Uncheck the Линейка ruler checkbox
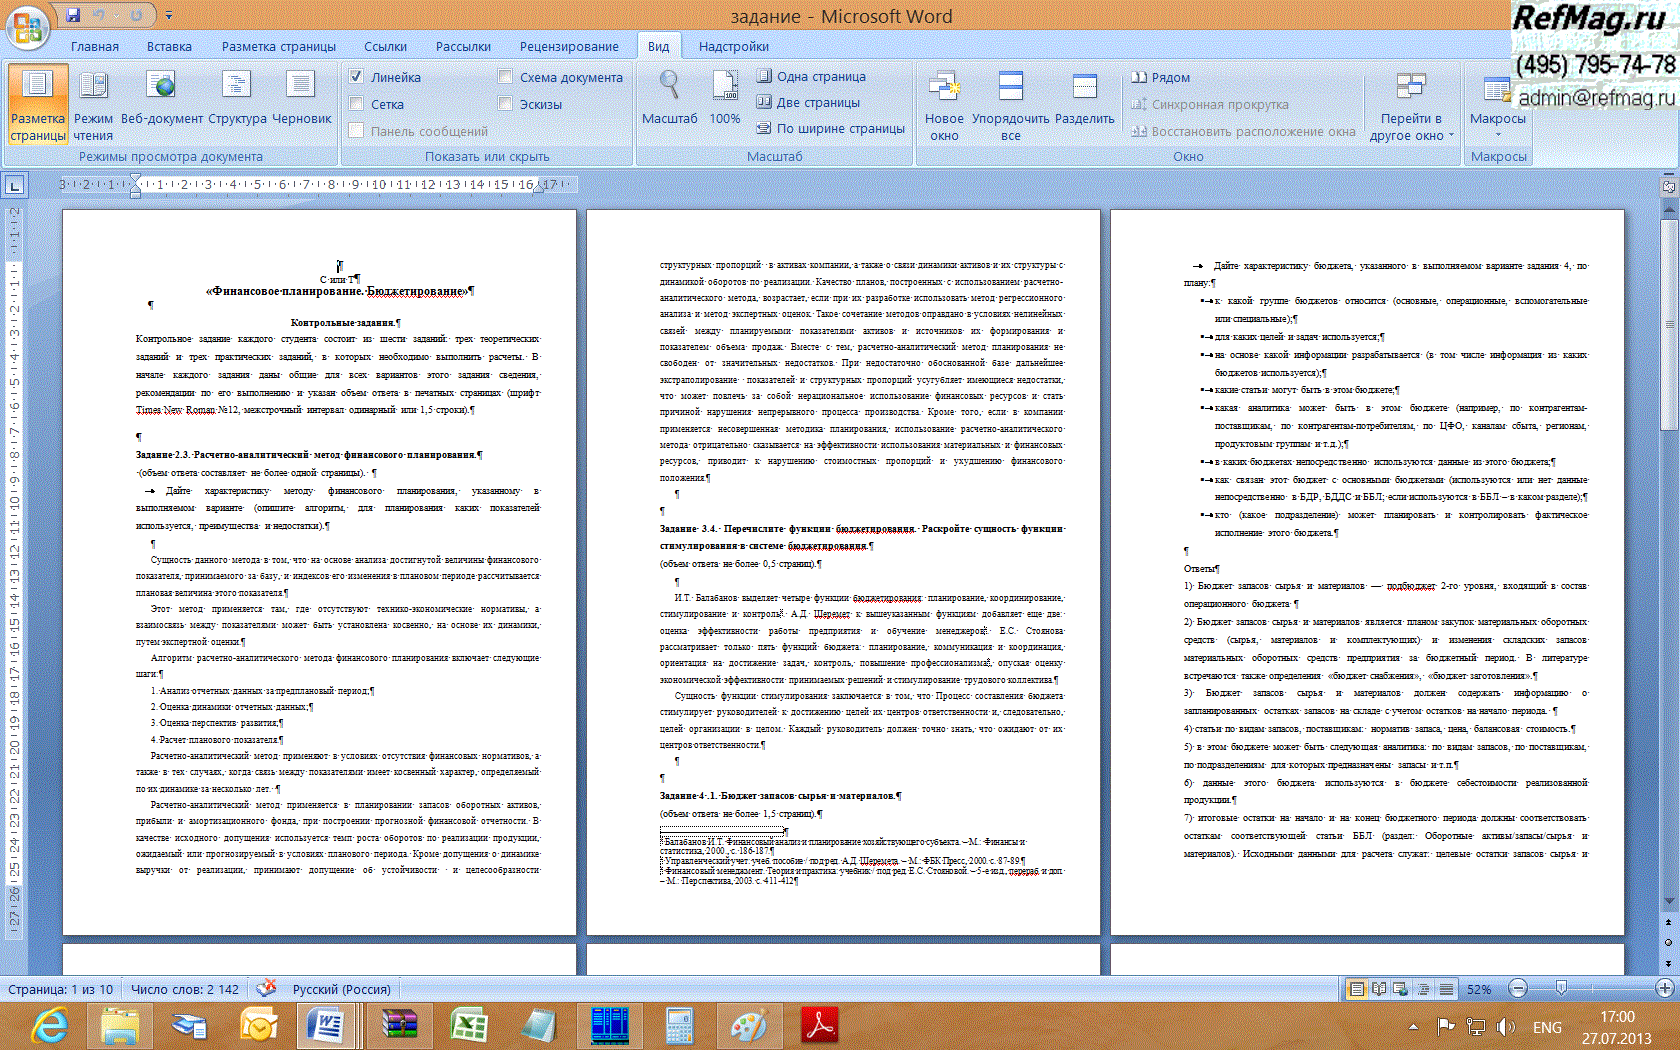This screenshot has width=1680, height=1050. pyautogui.click(x=356, y=77)
